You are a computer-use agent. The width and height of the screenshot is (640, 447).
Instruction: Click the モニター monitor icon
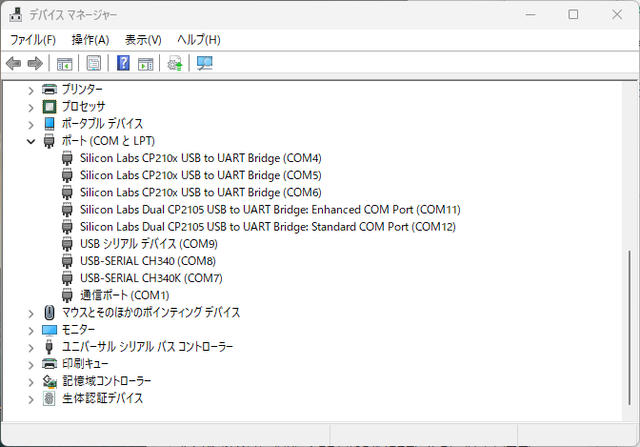tap(49, 330)
